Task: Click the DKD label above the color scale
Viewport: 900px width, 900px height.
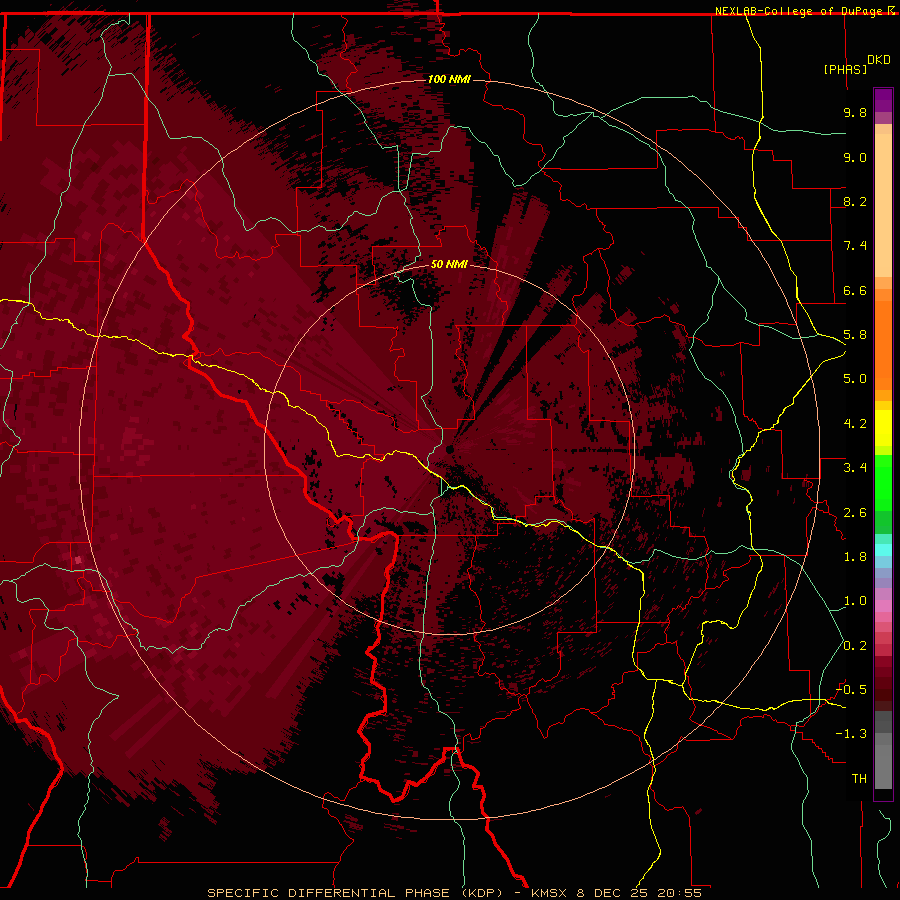Action: (x=879, y=60)
